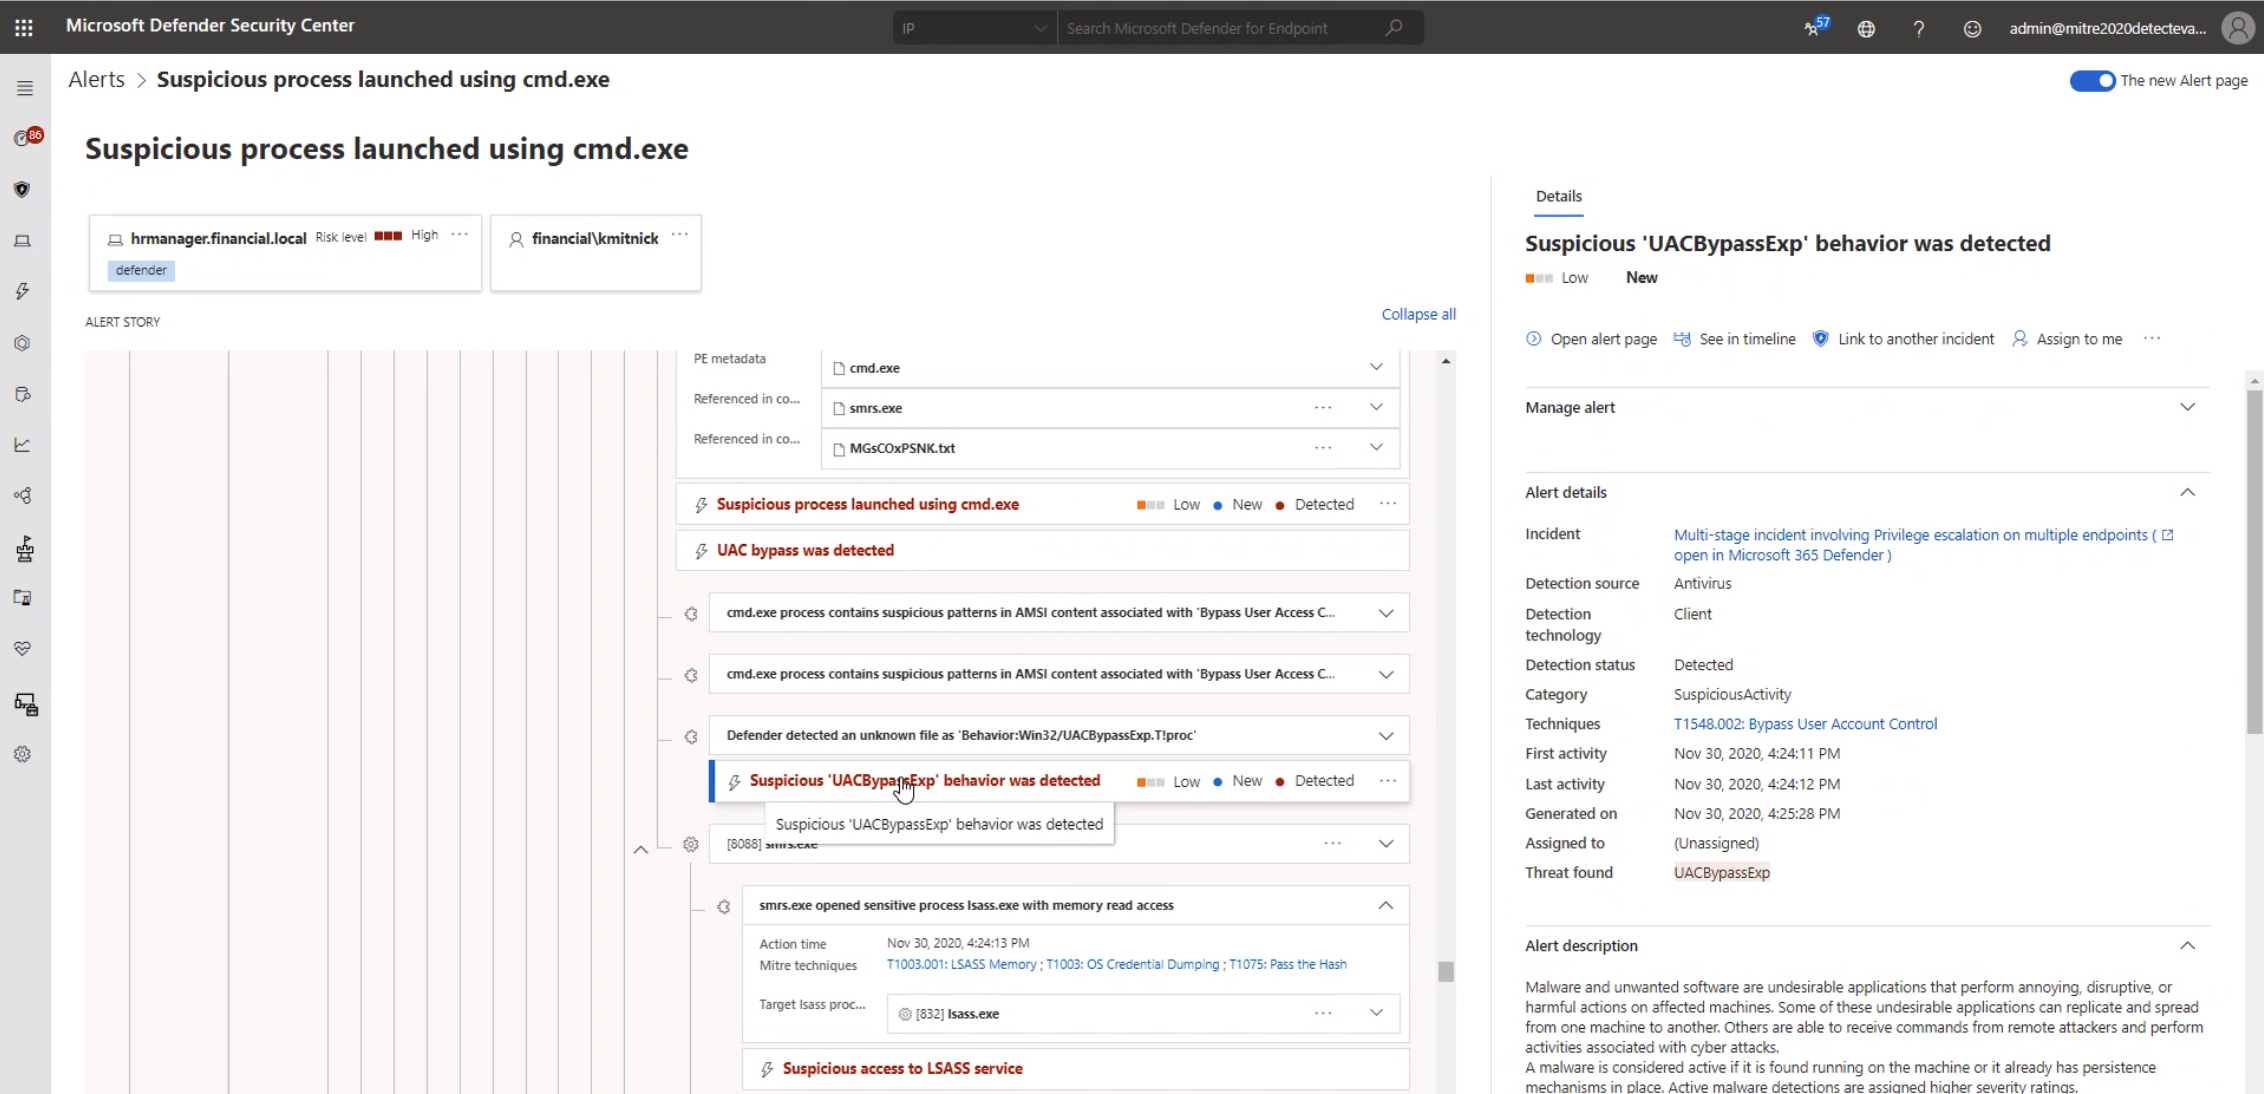Screen dimensions: 2264x1094
Task: Open T1548.002 Bypass User Account Control link
Action: point(1805,724)
